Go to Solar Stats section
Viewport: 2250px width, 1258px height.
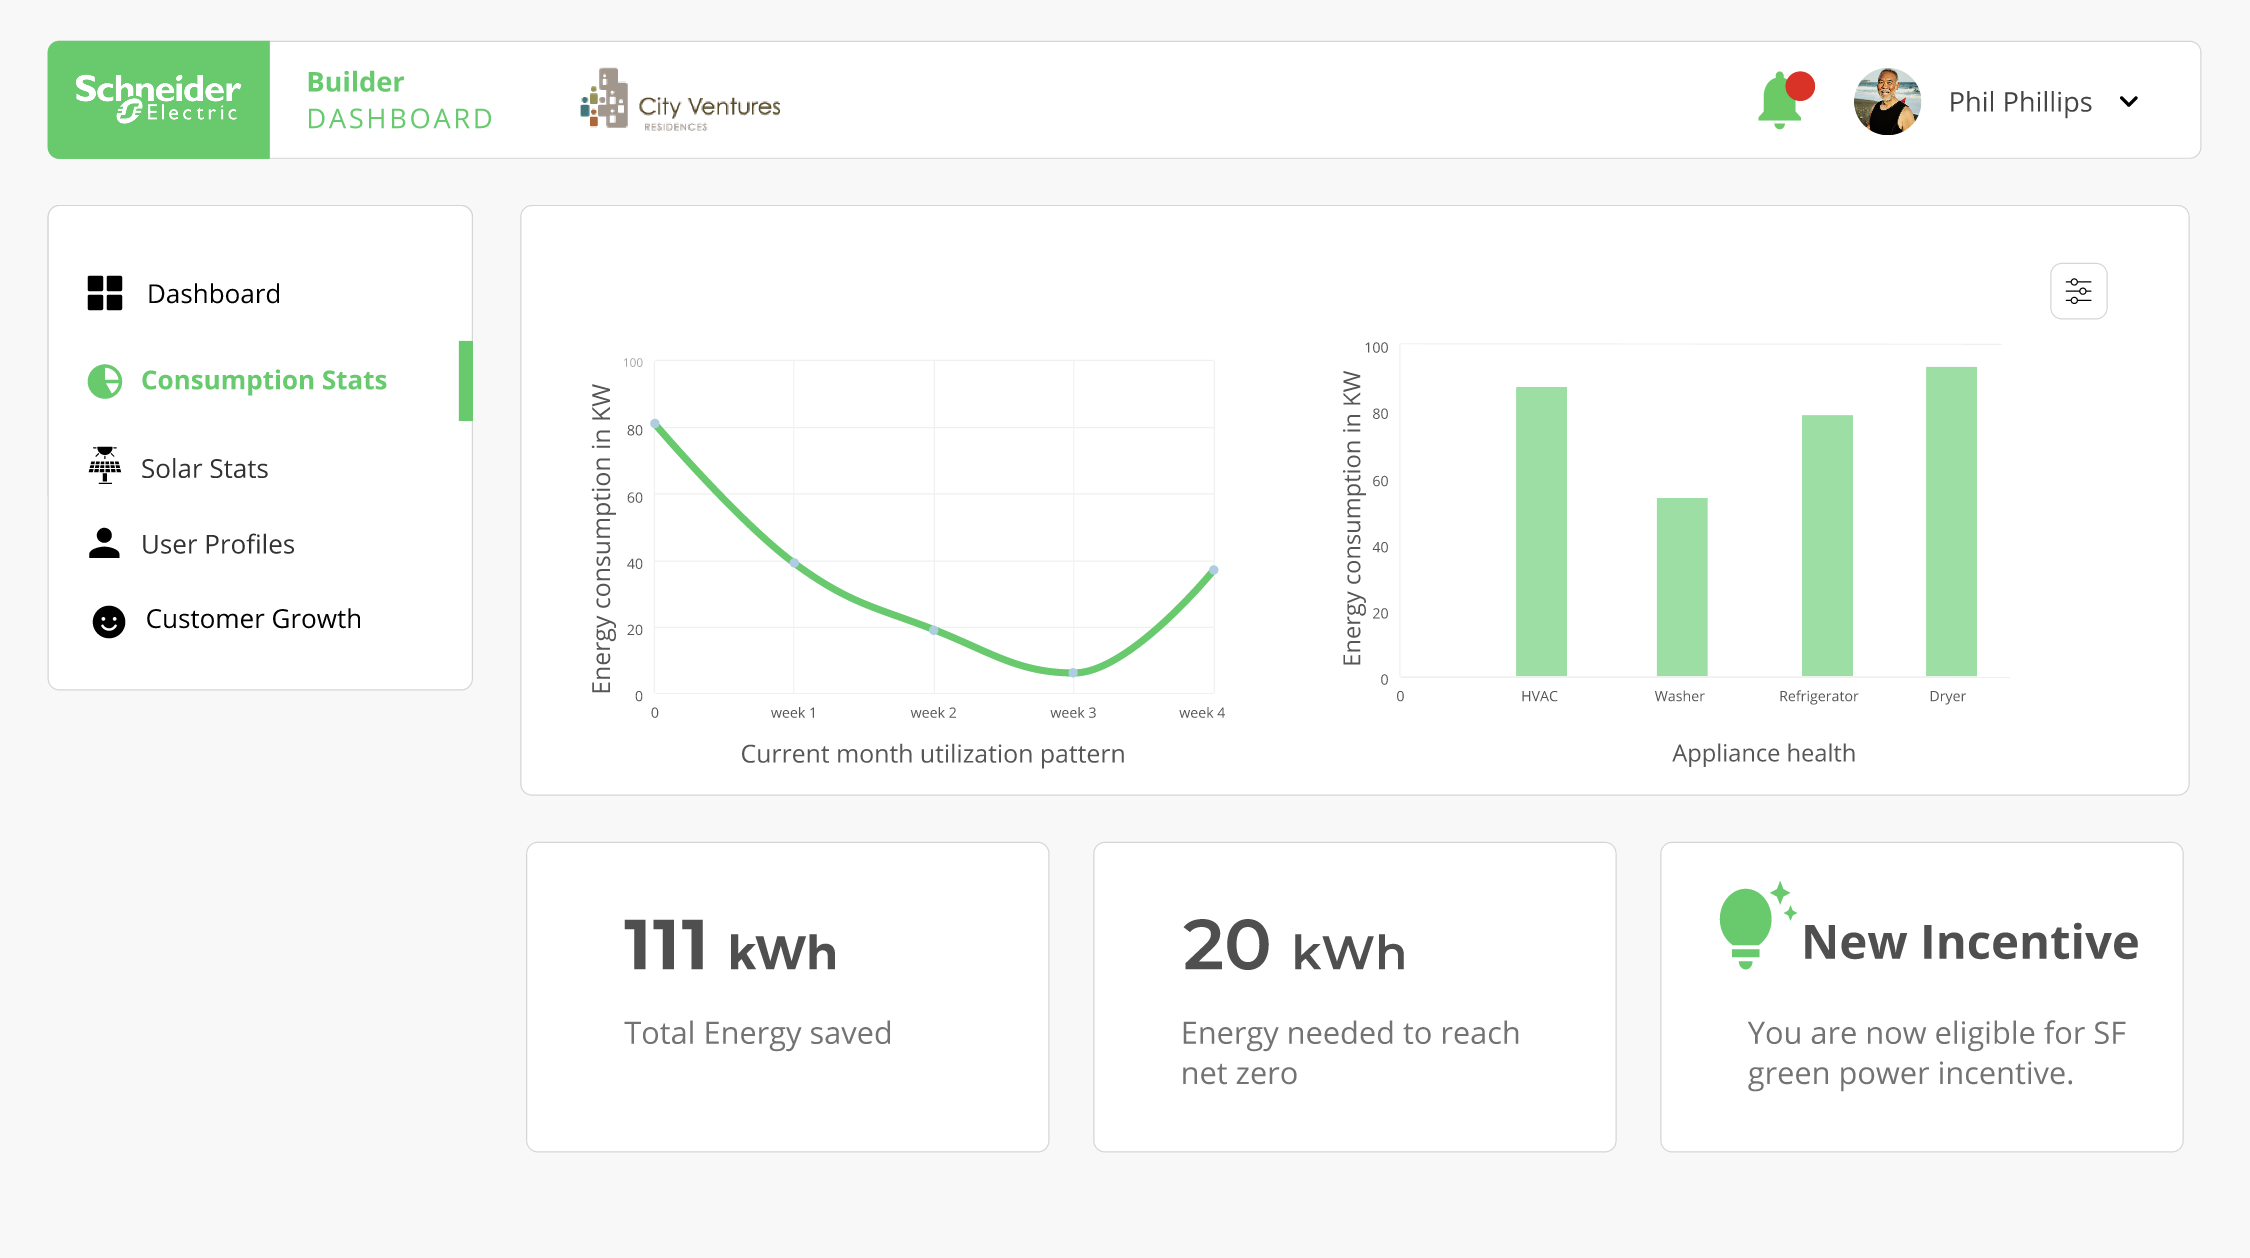[x=204, y=468]
